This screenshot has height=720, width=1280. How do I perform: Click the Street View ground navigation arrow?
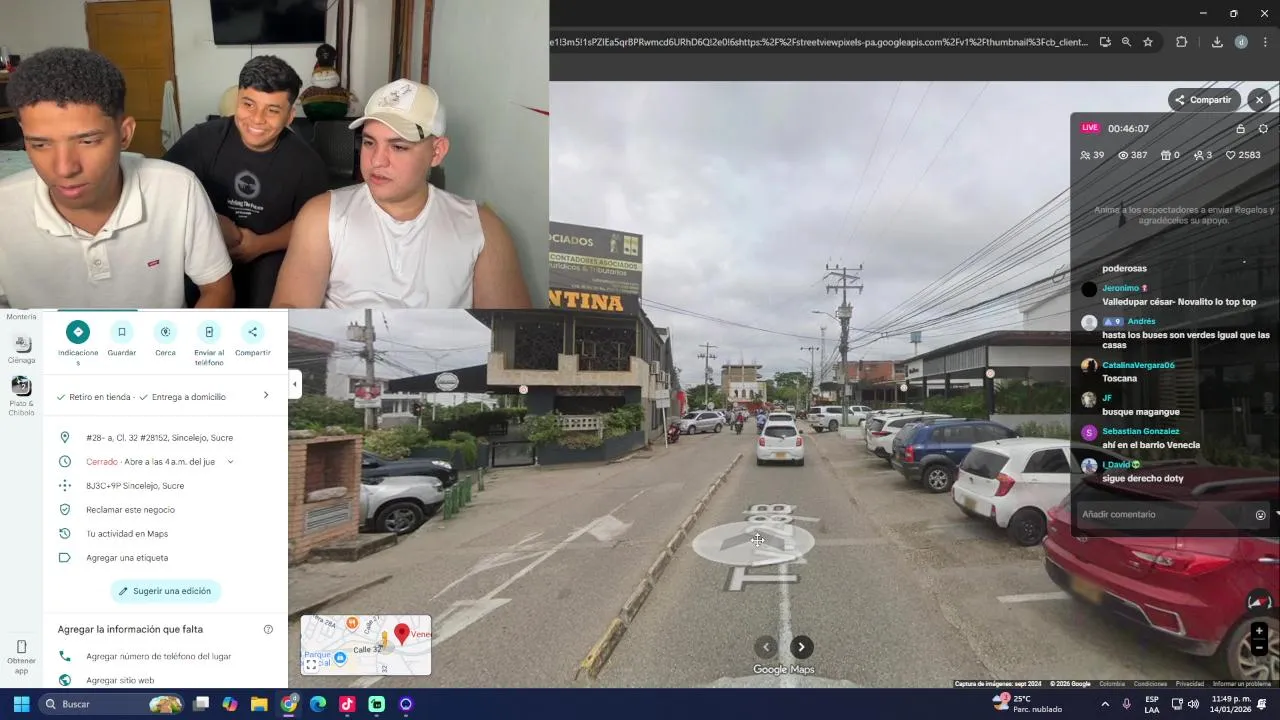coord(753,541)
